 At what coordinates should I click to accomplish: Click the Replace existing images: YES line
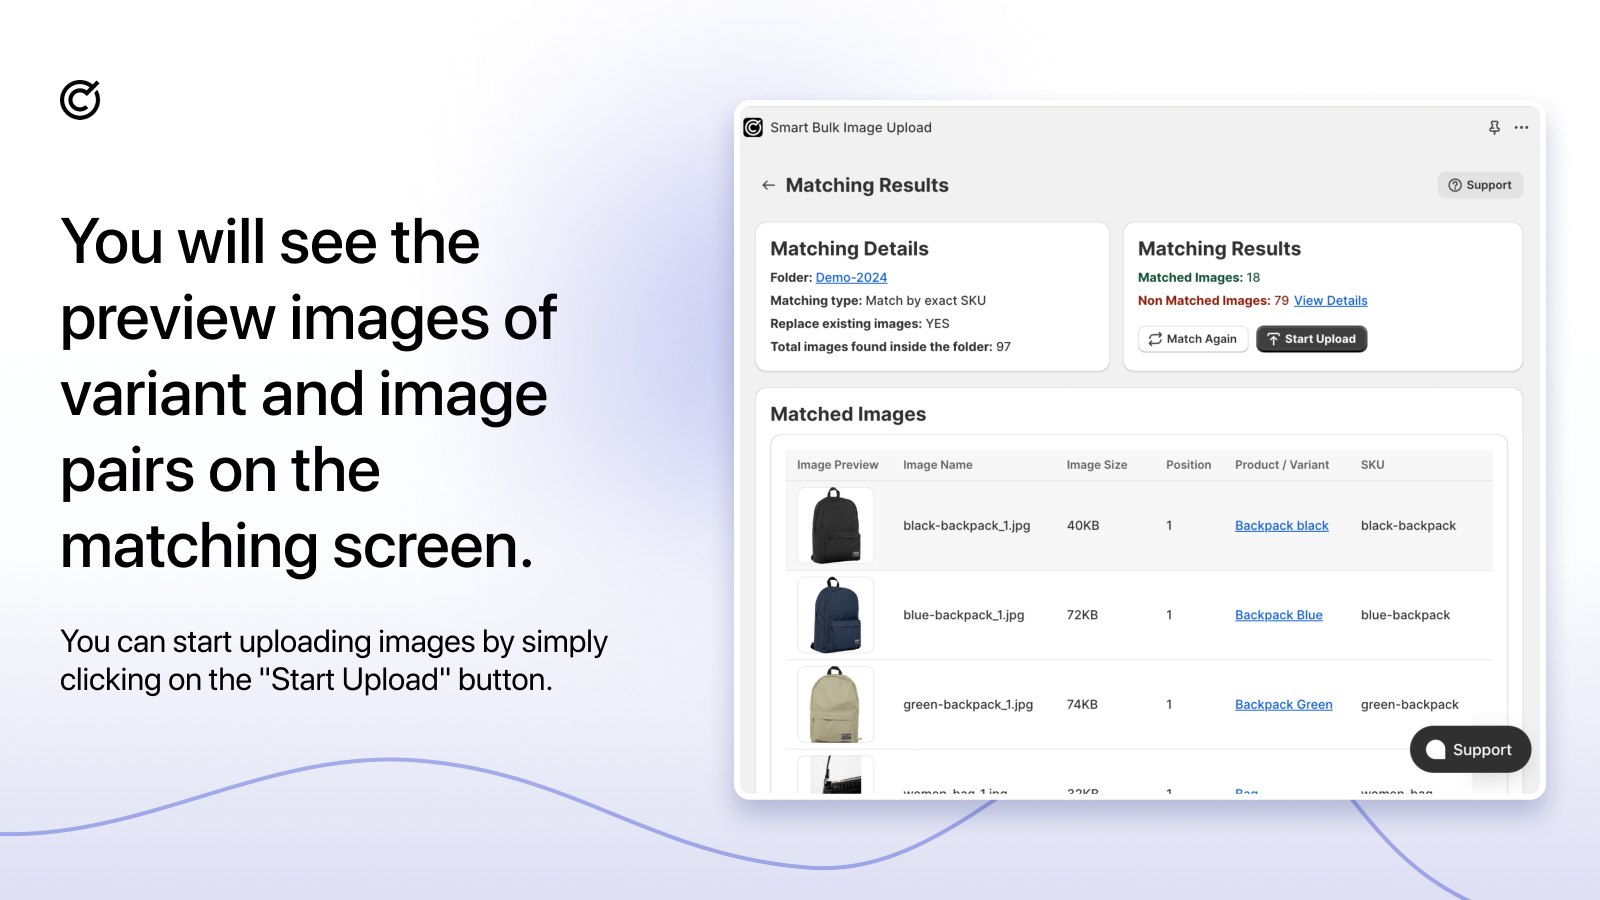[x=860, y=323]
